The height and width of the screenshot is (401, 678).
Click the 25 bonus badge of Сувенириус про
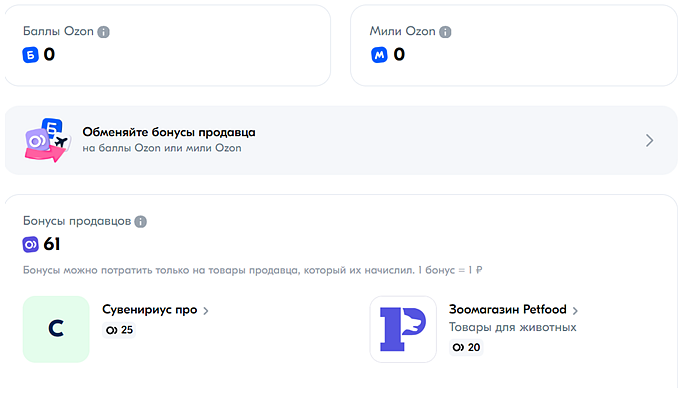click(119, 330)
